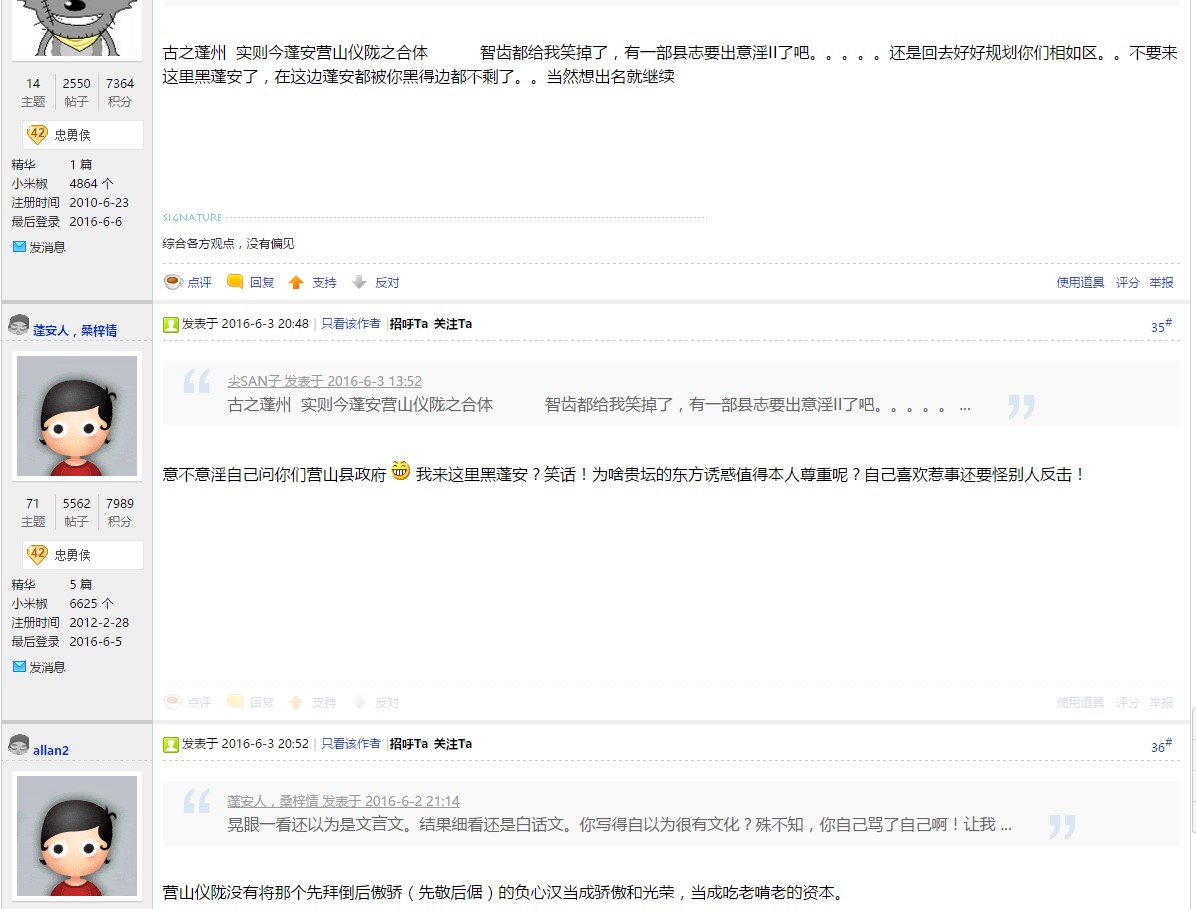
Task: Open username link 蓬安人，桑梓情
Action: [75, 330]
